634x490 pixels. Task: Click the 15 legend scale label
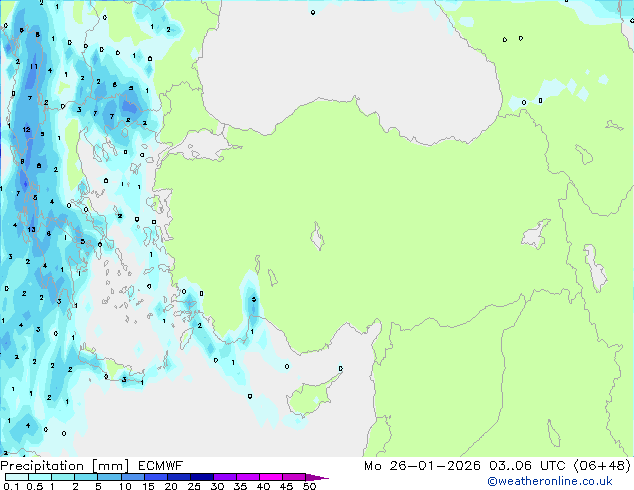pos(148,486)
